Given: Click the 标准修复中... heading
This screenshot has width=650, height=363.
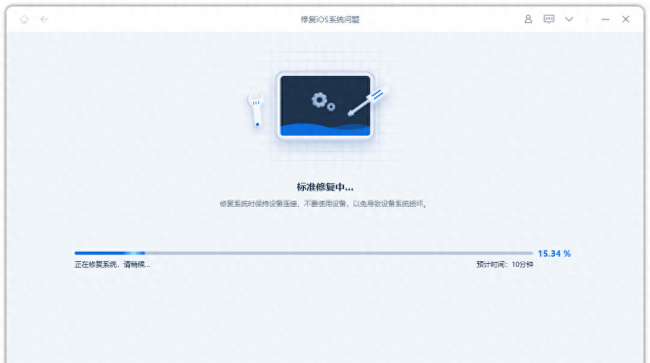Looking at the screenshot, I should [x=325, y=187].
